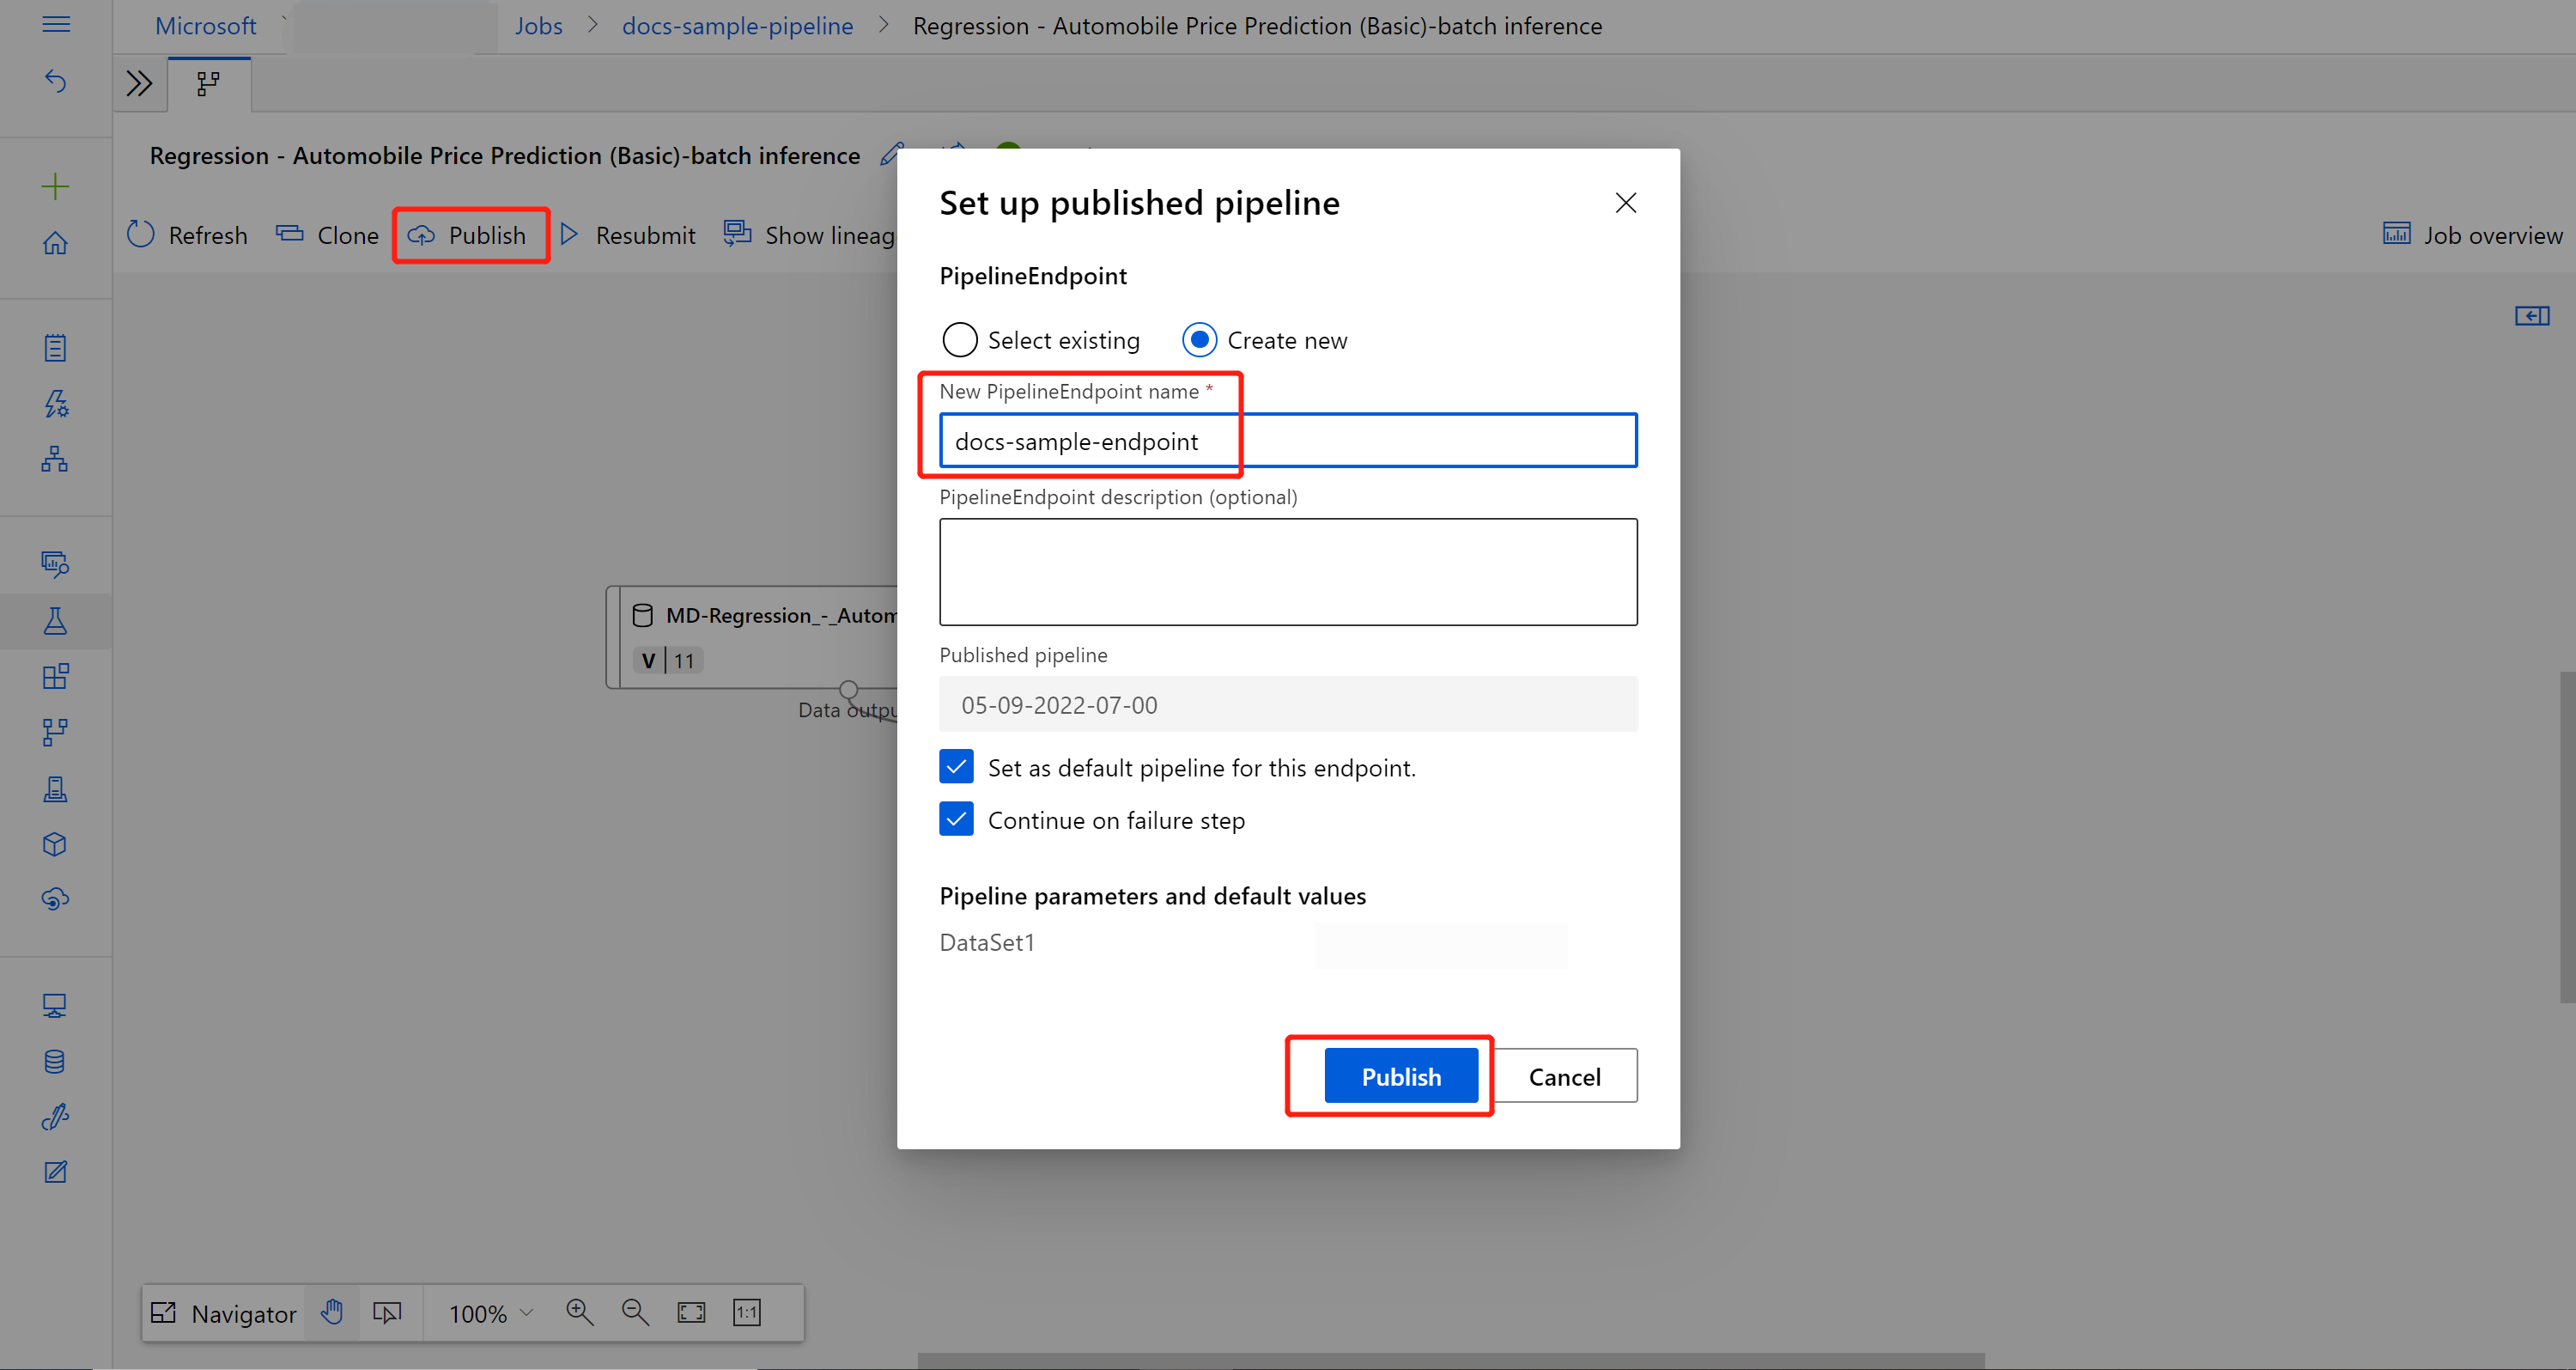Select the pan hand tool
The image size is (2576, 1370).
click(x=332, y=1312)
